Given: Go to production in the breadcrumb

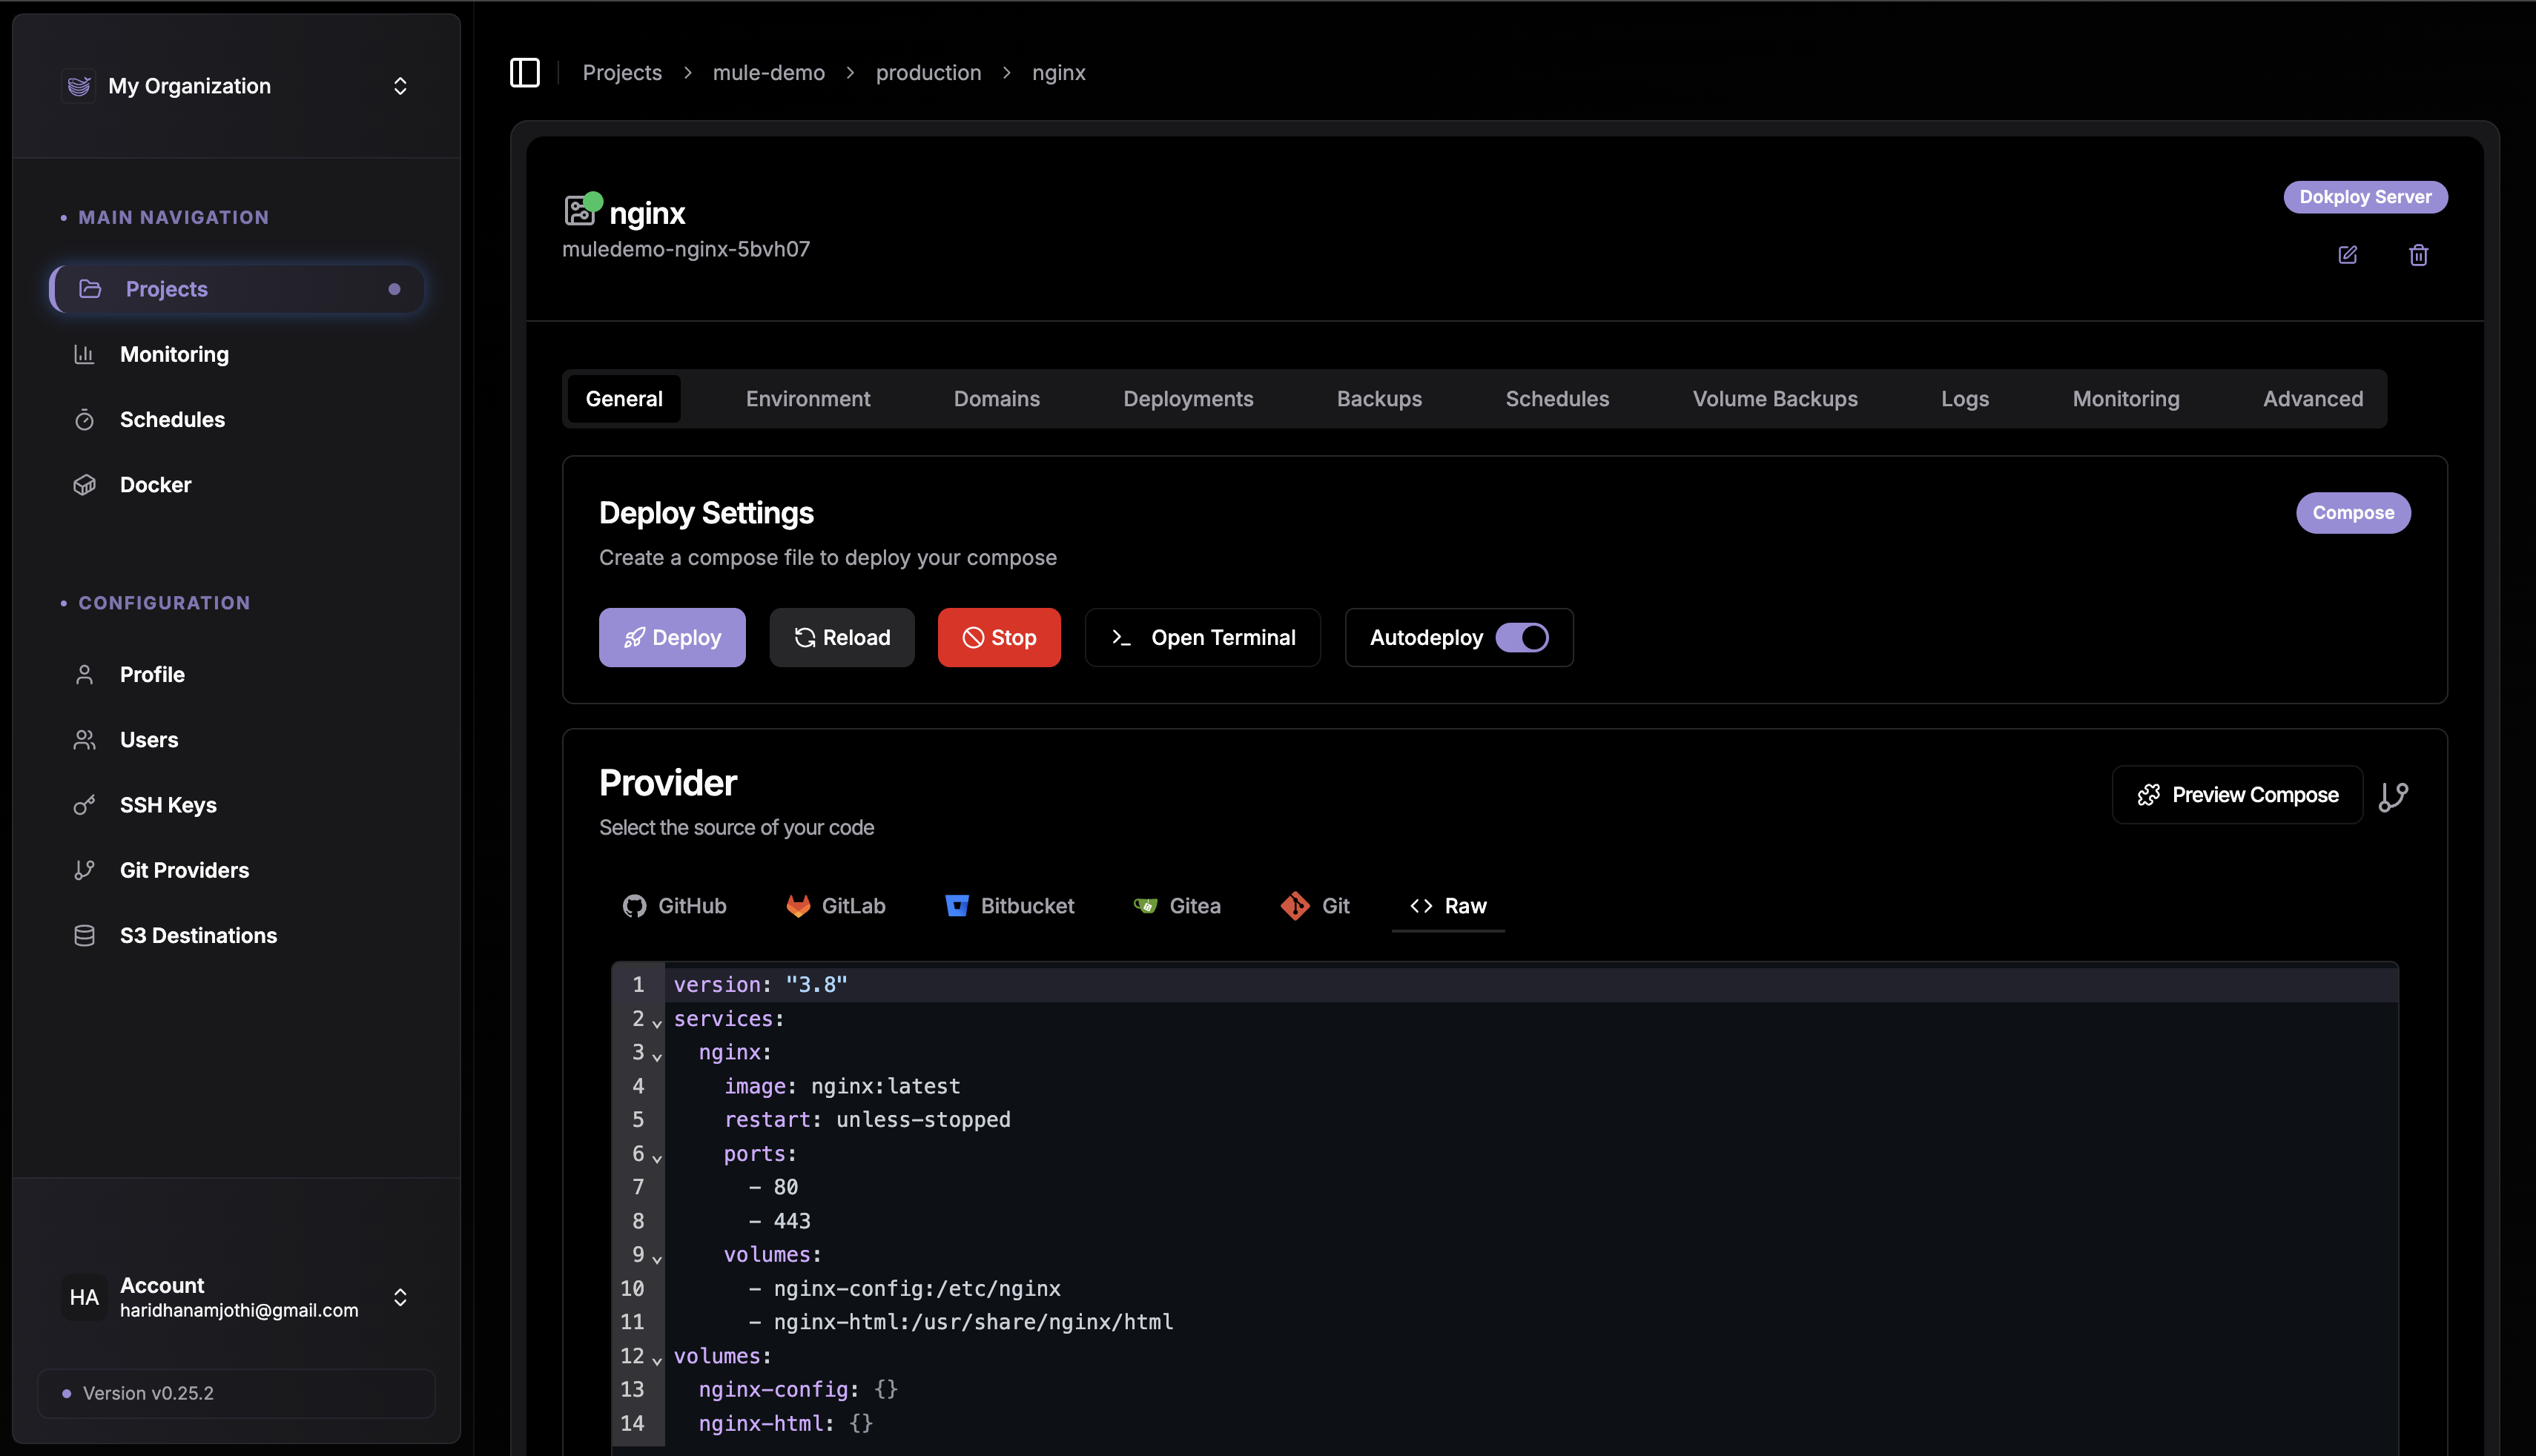Looking at the screenshot, I should 928,73.
